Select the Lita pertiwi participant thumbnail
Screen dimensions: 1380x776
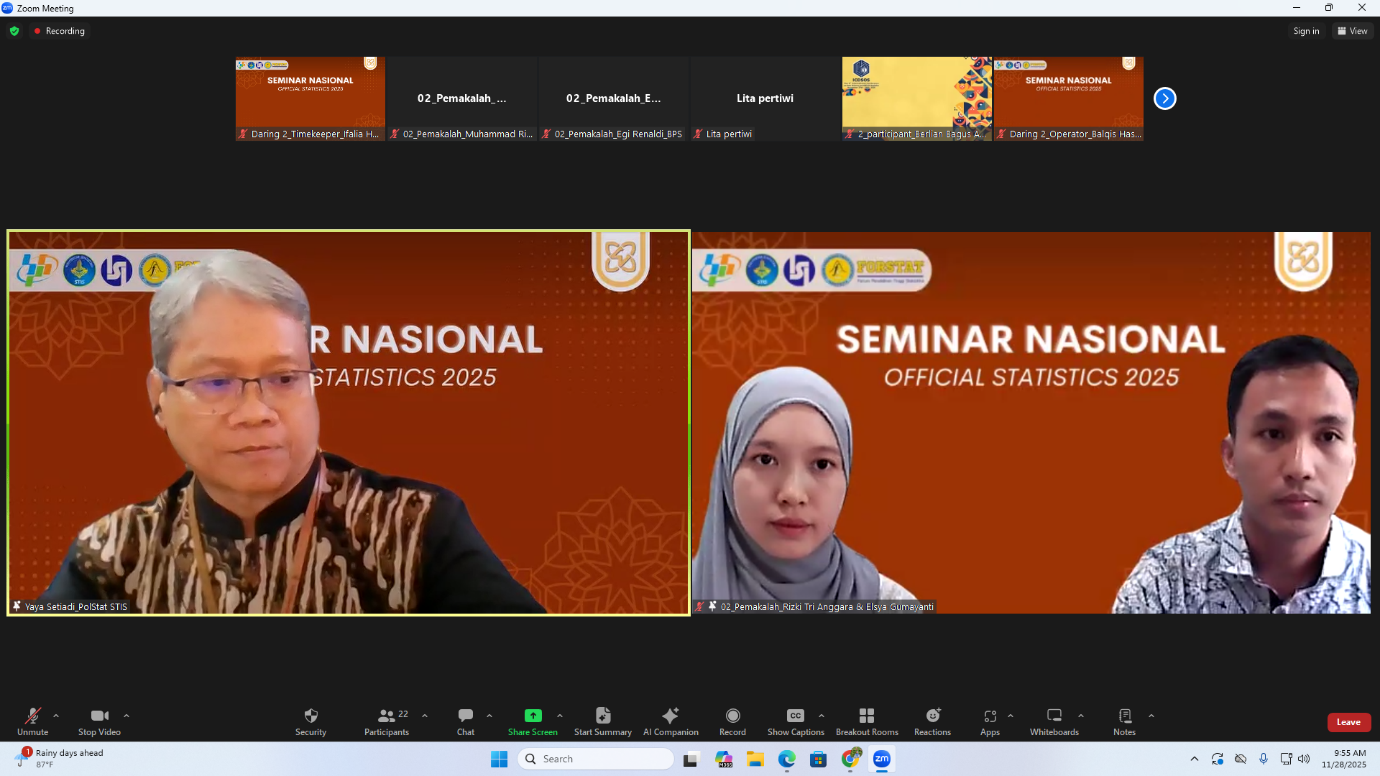pos(765,99)
